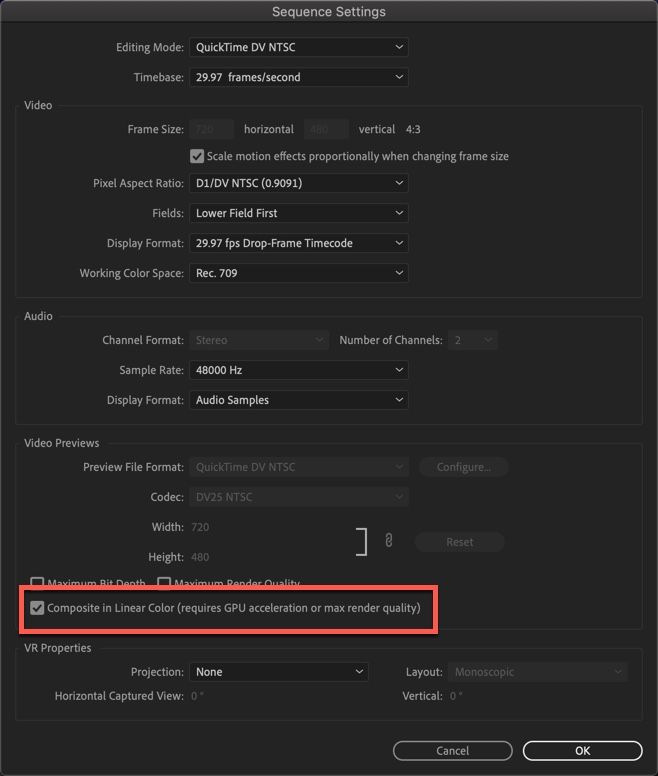Open the Sample Rate dropdown
Viewport: 658px width, 776px height.
298,370
